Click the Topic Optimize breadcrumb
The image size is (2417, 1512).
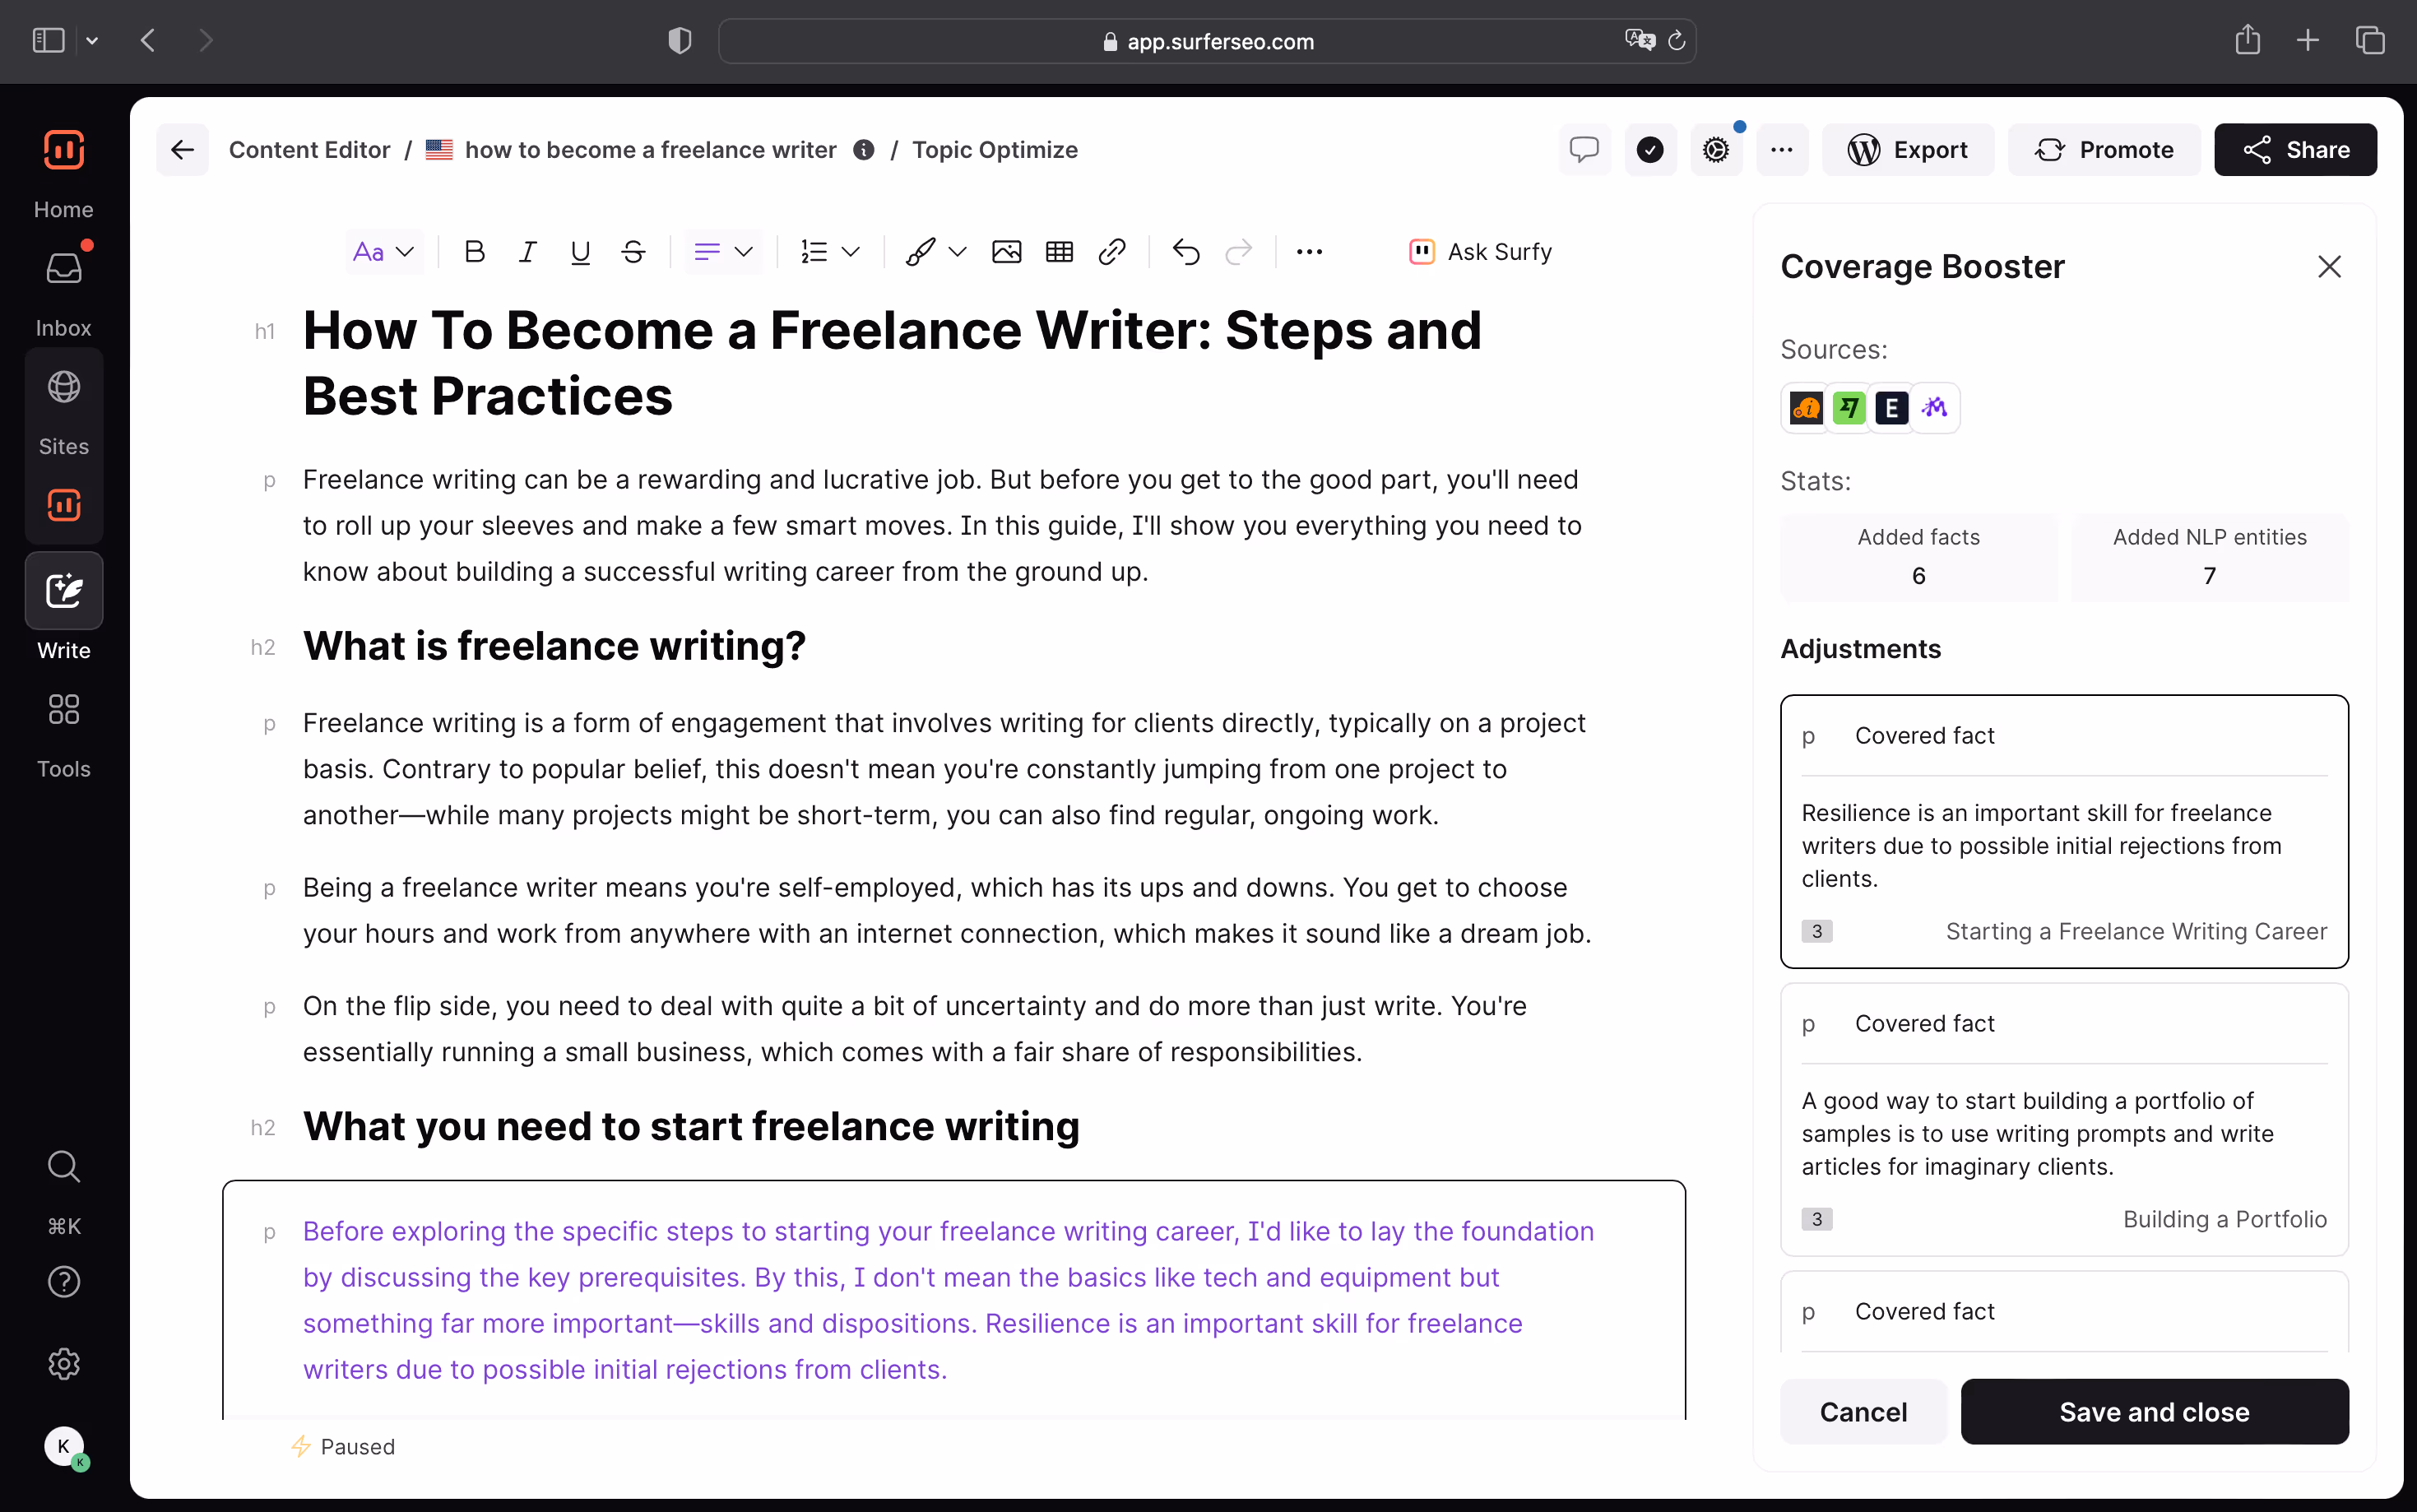pos(995,150)
